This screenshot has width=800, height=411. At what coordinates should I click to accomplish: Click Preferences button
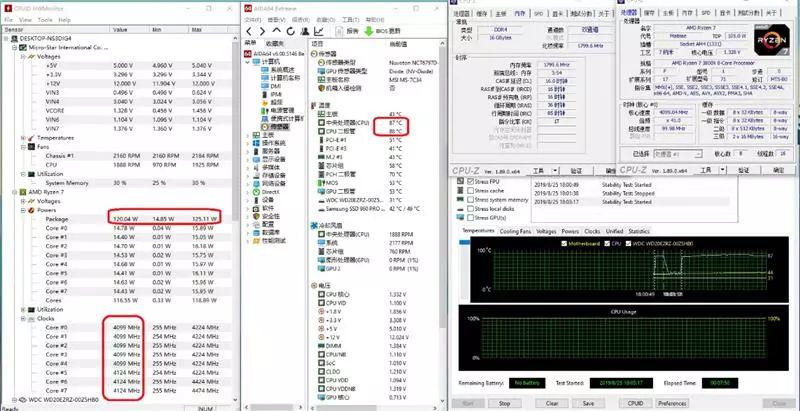pyautogui.click(x=671, y=403)
